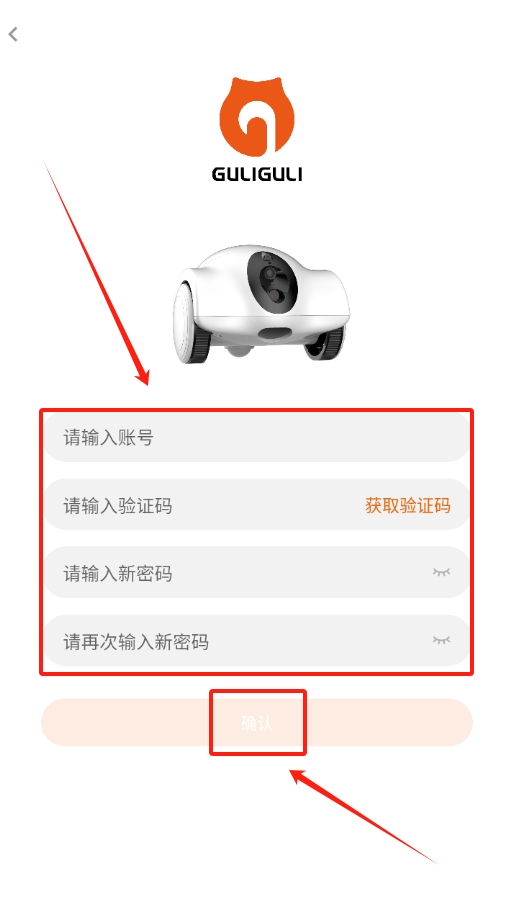Request a code with 获取验证码
This screenshot has width=516, height=900.
(x=408, y=506)
